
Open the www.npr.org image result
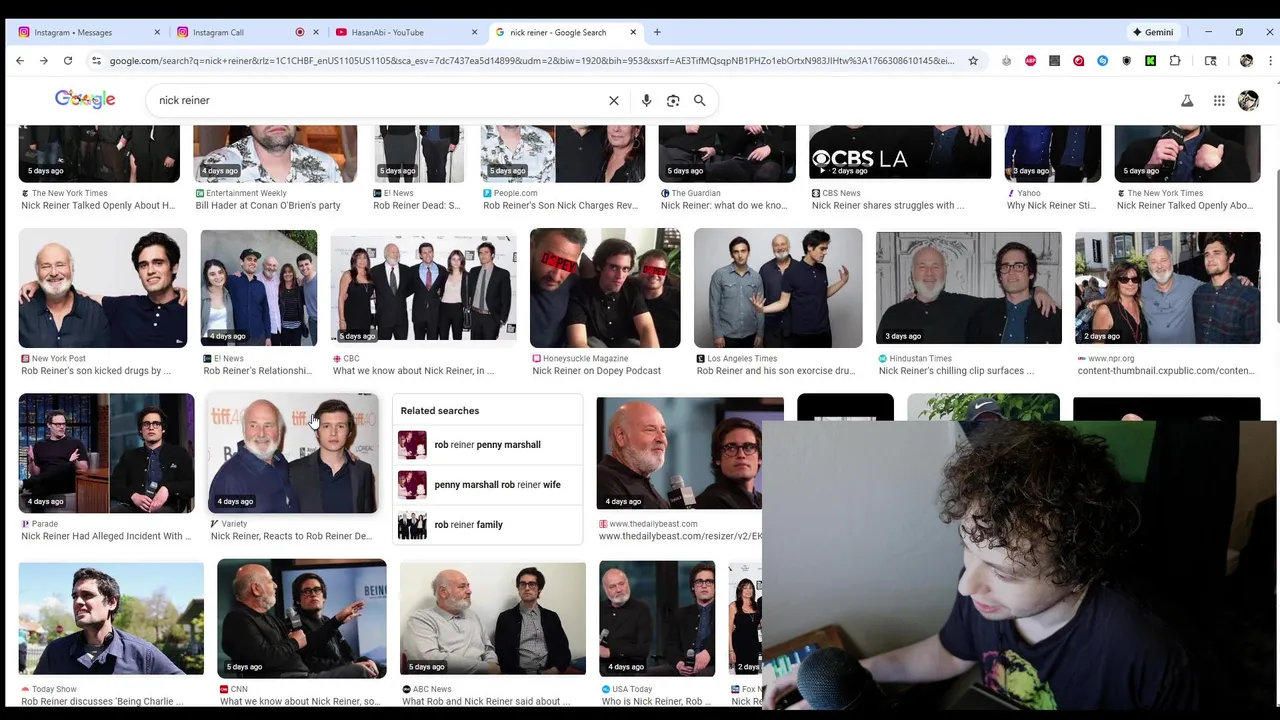pos(1168,288)
